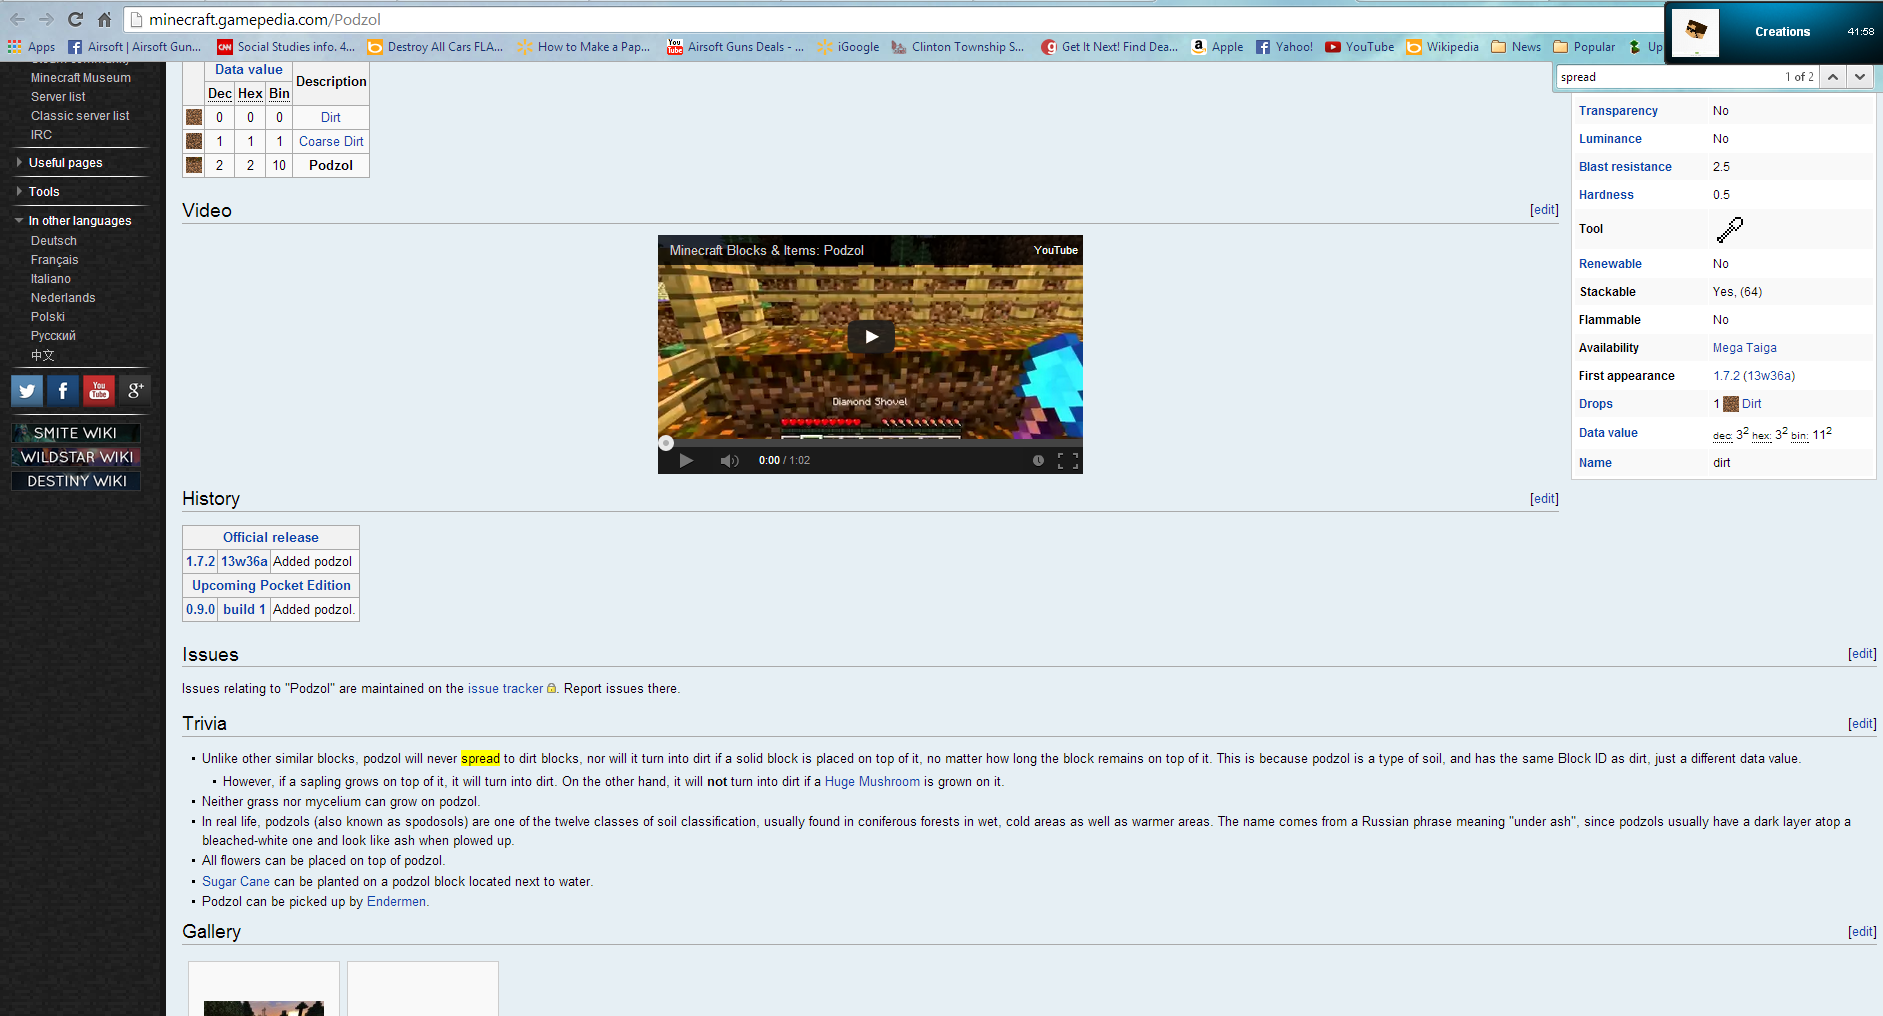Open the News bookmarks folder
This screenshot has height=1016, width=1883.
tap(1516, 47)
